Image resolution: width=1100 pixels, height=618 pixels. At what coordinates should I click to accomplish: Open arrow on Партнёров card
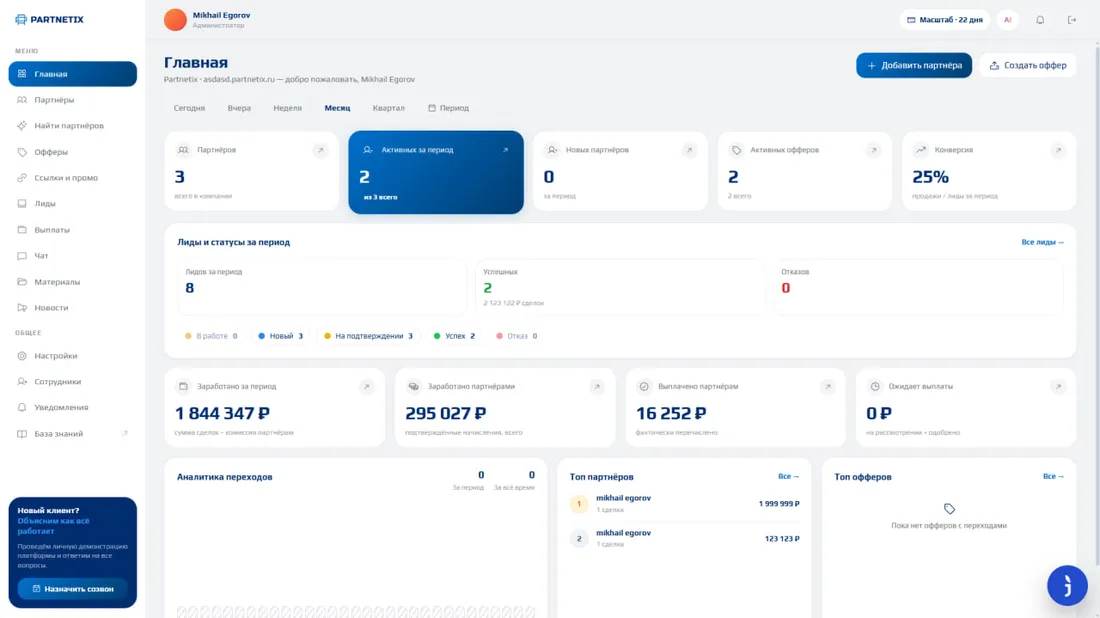click(x=321, y=150)
